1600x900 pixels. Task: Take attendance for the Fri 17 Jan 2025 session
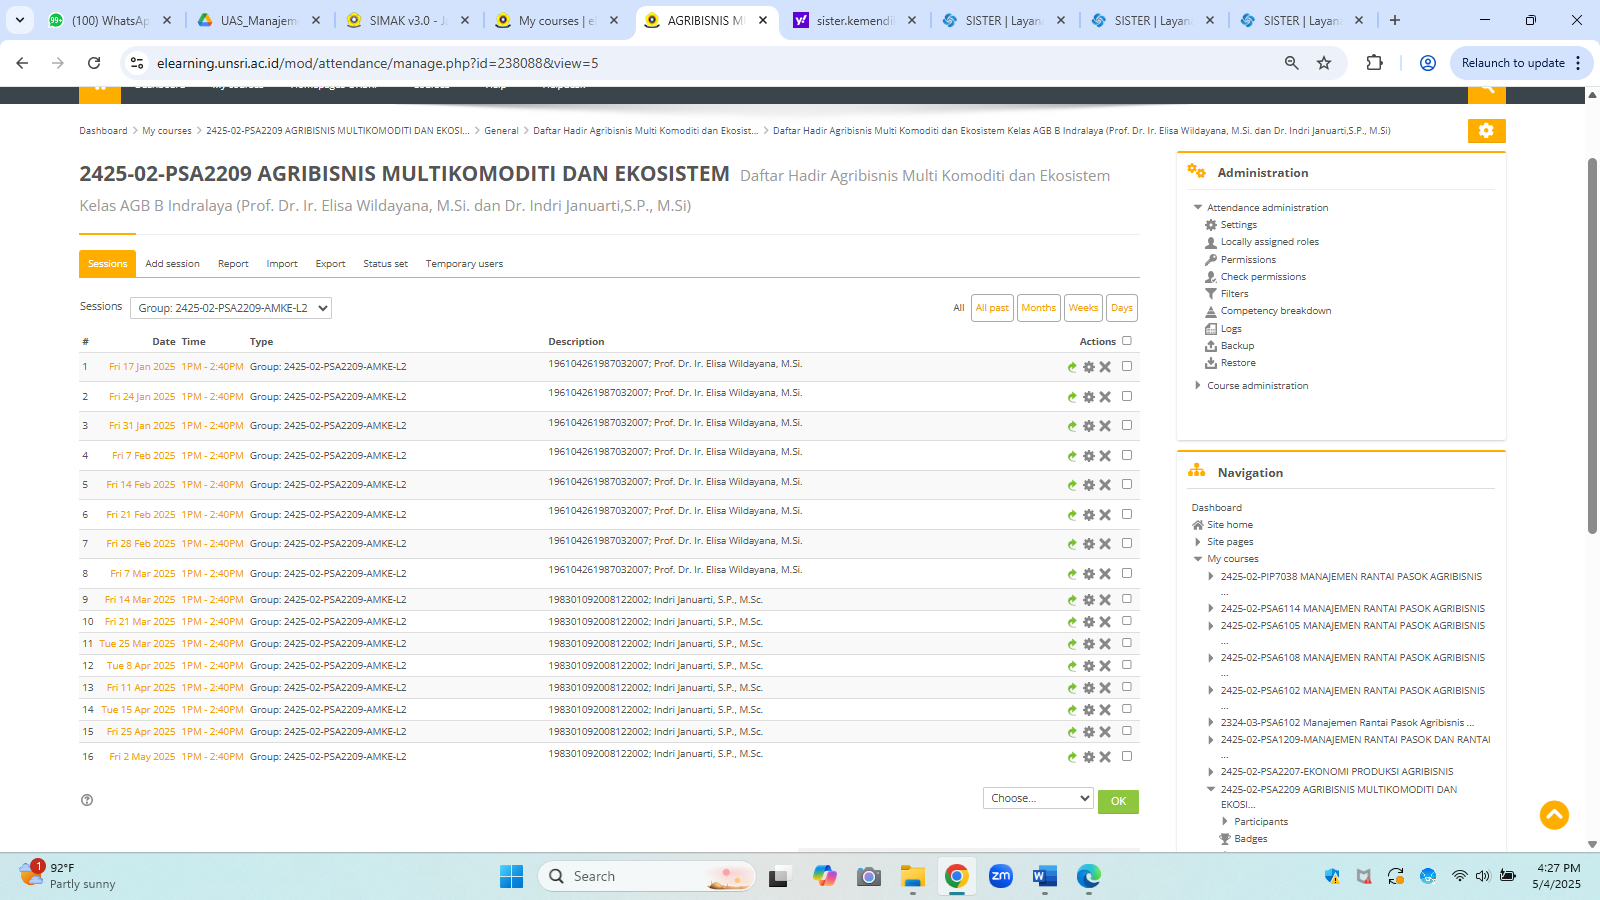pyautogui.click(x=1072, y=367)
